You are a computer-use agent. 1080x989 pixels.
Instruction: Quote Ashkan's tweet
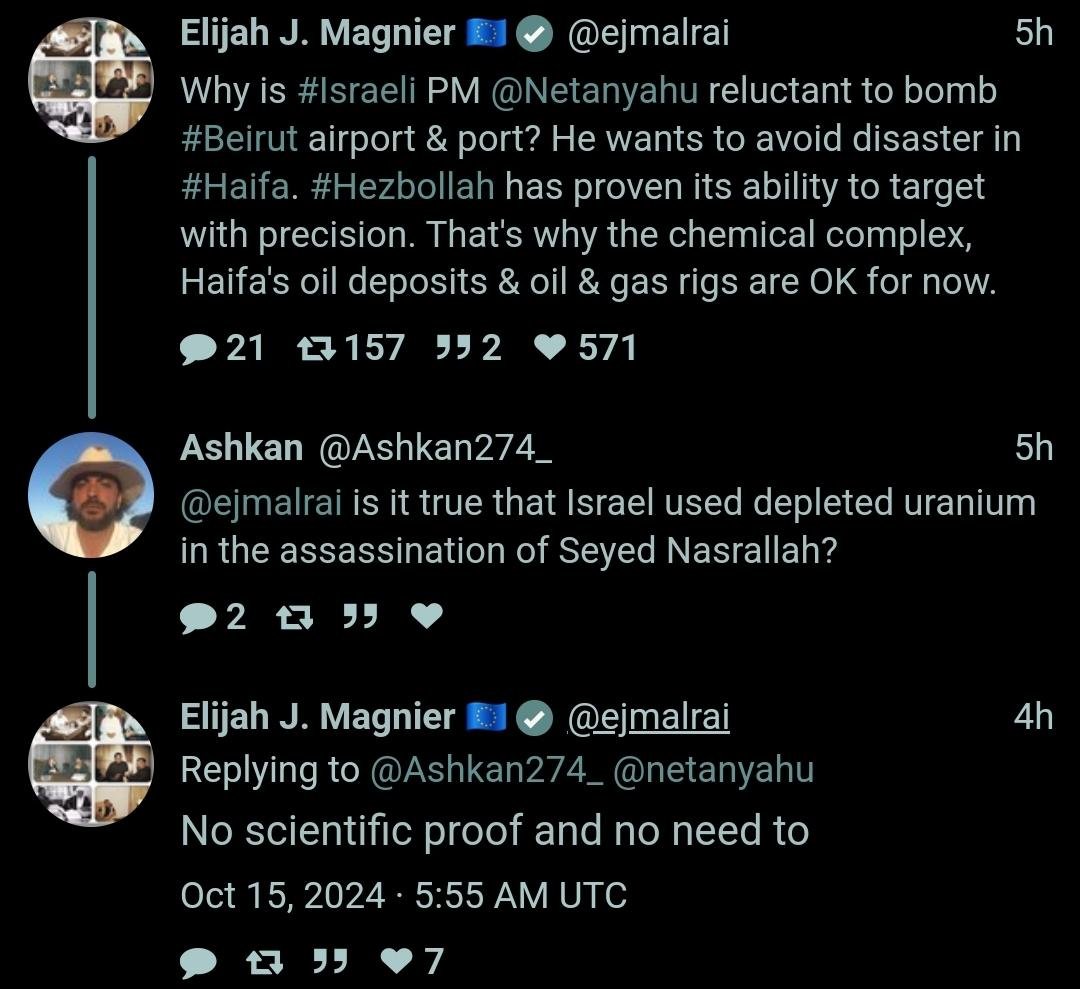360,617
